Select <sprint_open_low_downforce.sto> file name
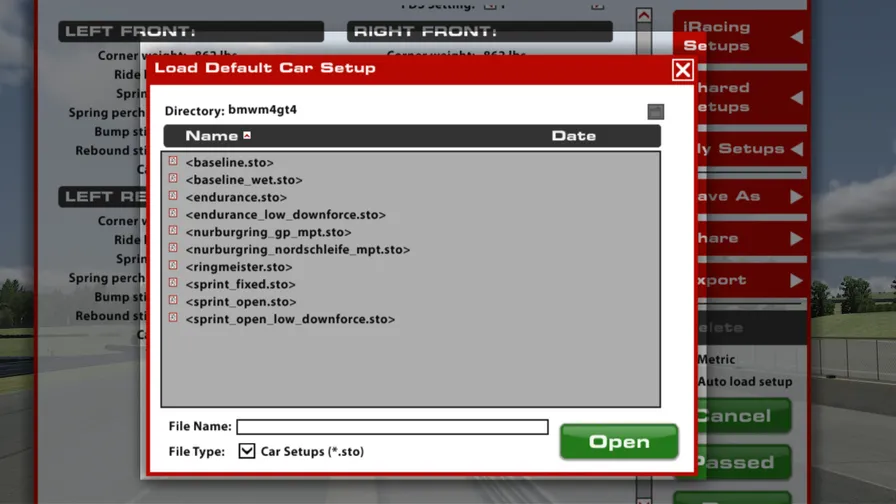Image resolution: width=896 pixels, height=504 pixels. point(290,319)
